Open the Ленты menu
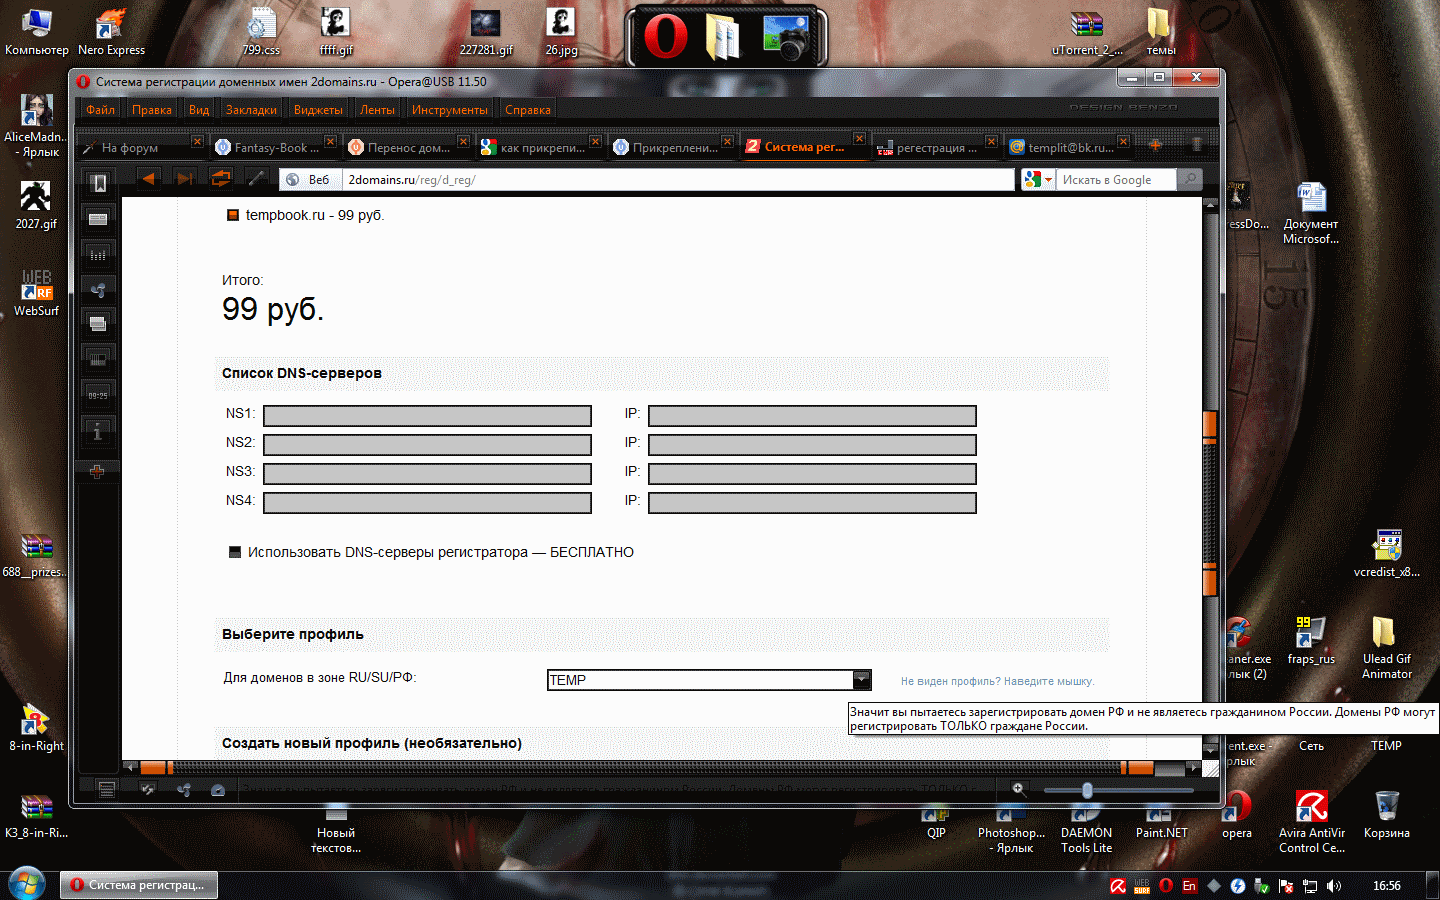The width and height of the screenshot is (1440, 900). point(377,110)
